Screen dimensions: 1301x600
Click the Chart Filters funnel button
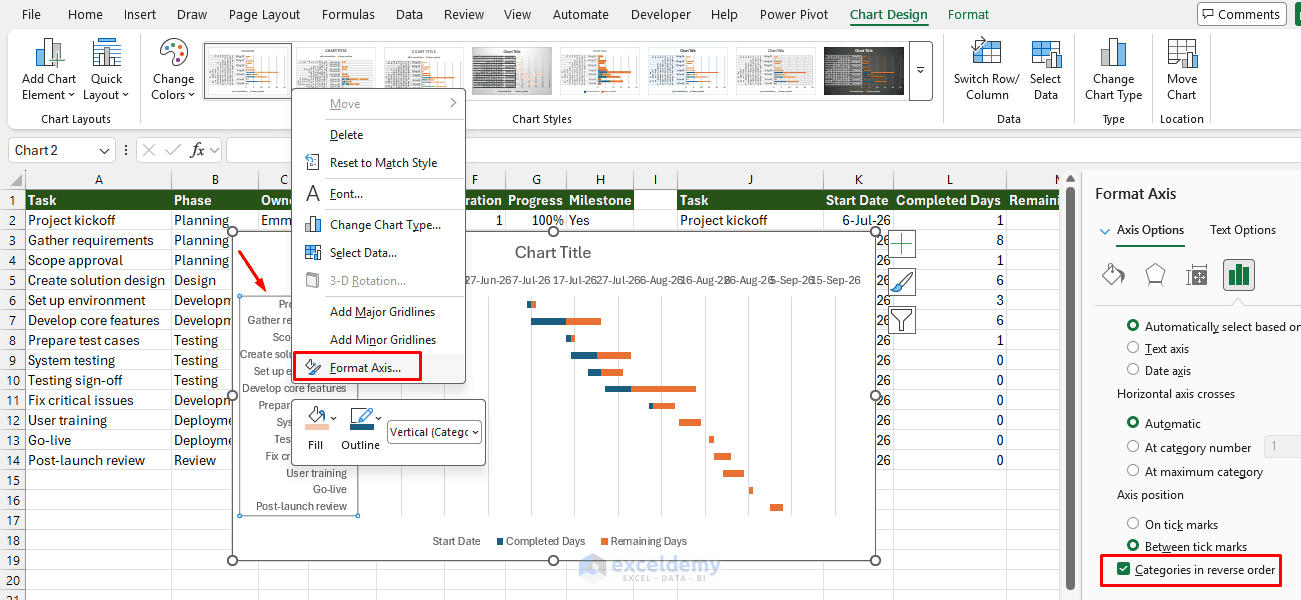(902, 320)
